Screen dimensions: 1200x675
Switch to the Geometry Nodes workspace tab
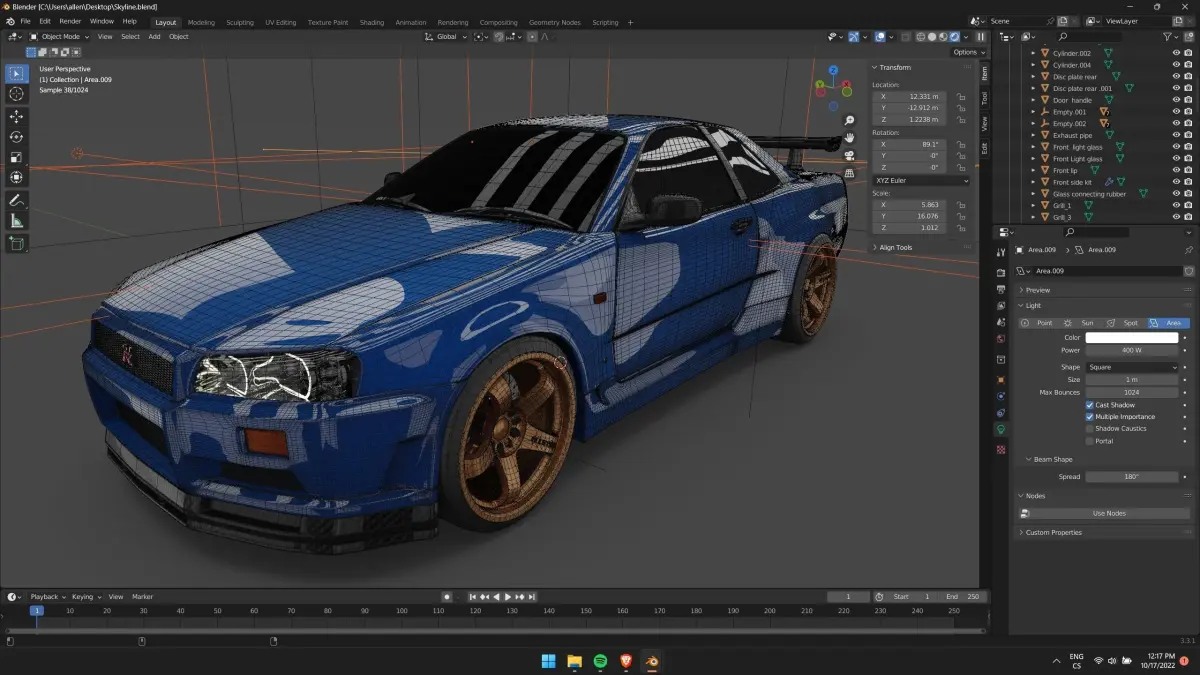(554, 22)
